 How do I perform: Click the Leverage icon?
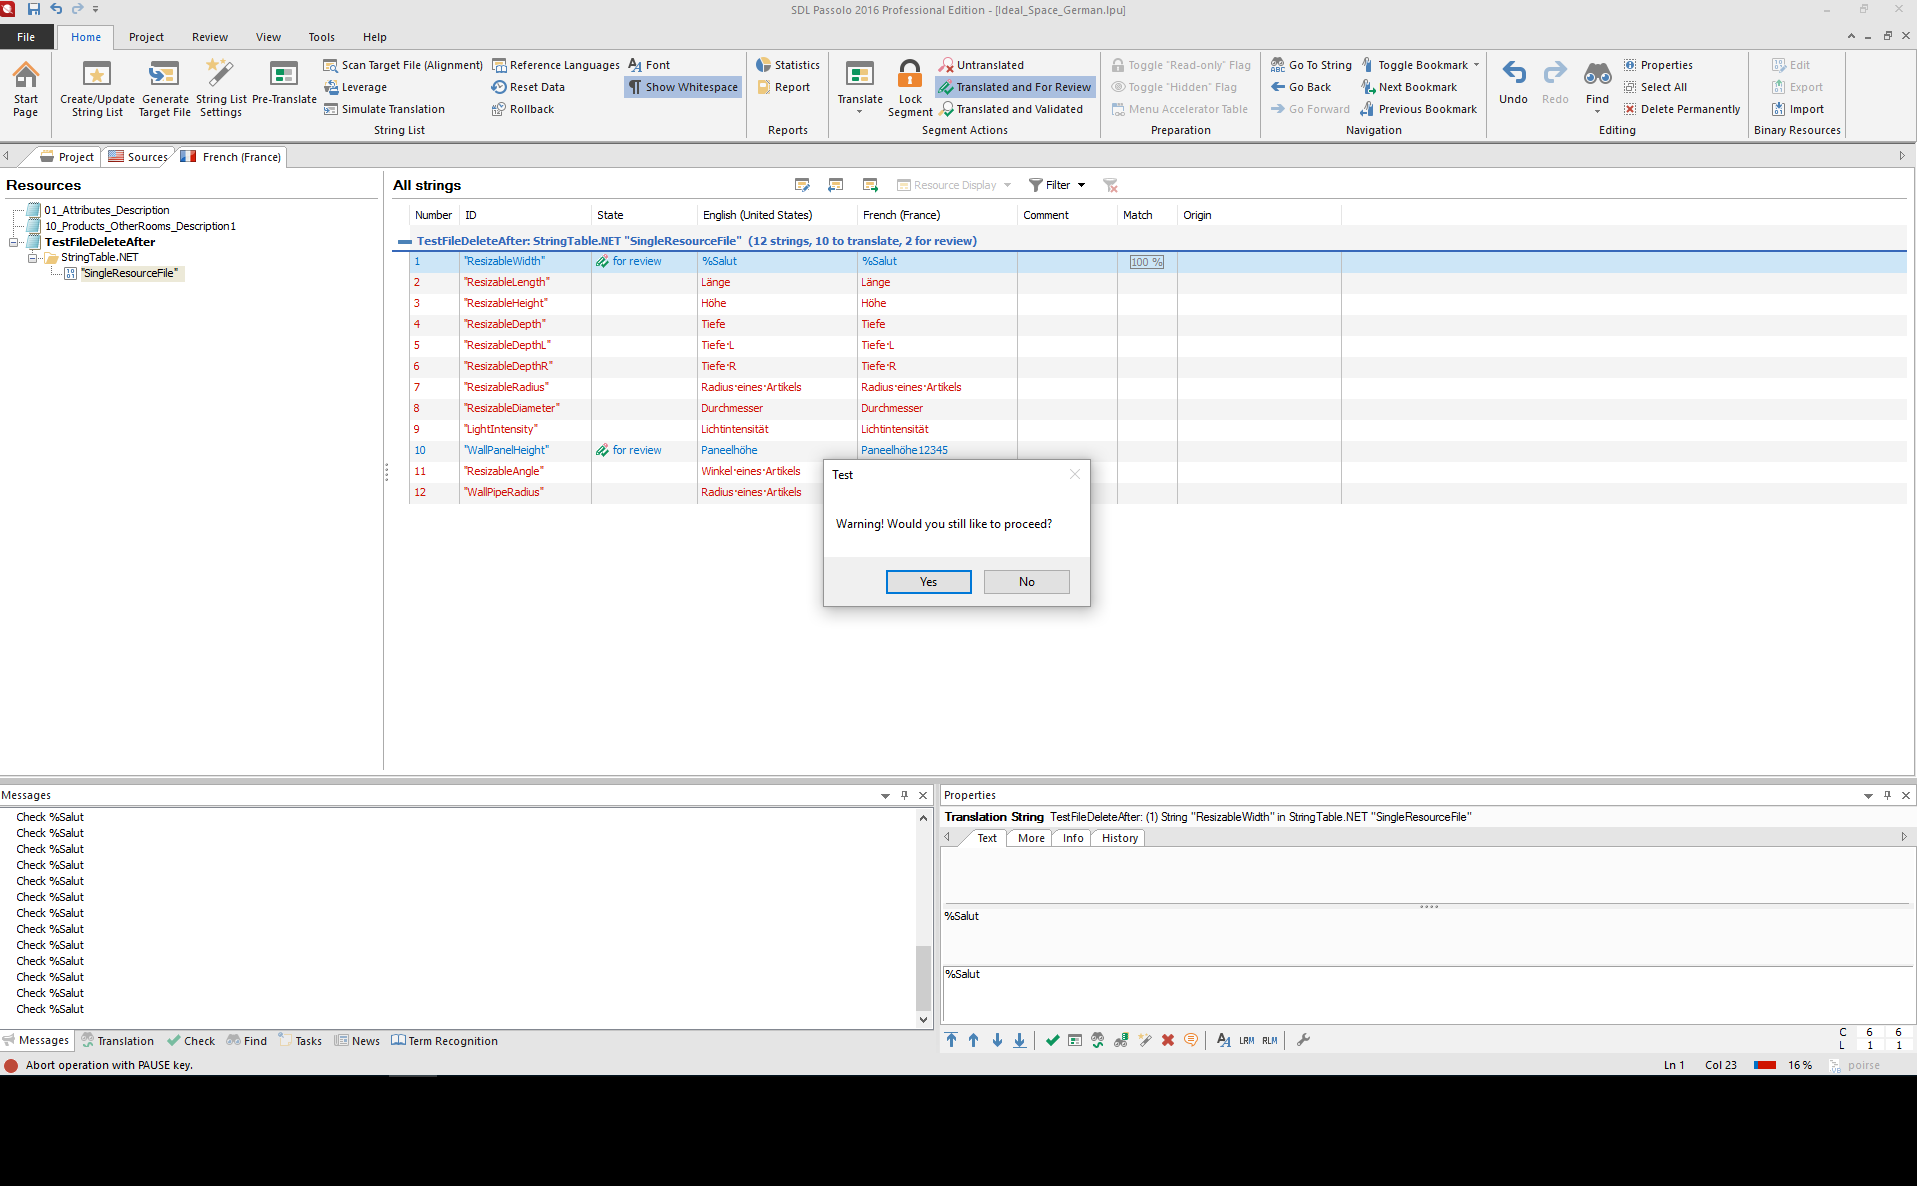(x=355, y=87)
